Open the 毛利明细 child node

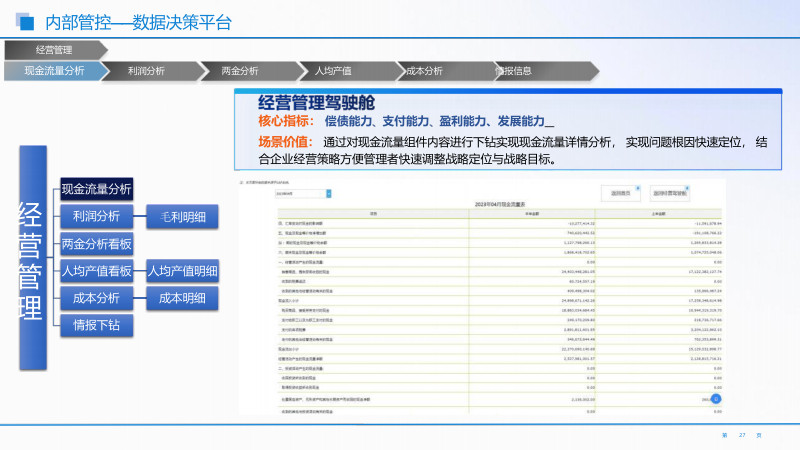[183, 216]
